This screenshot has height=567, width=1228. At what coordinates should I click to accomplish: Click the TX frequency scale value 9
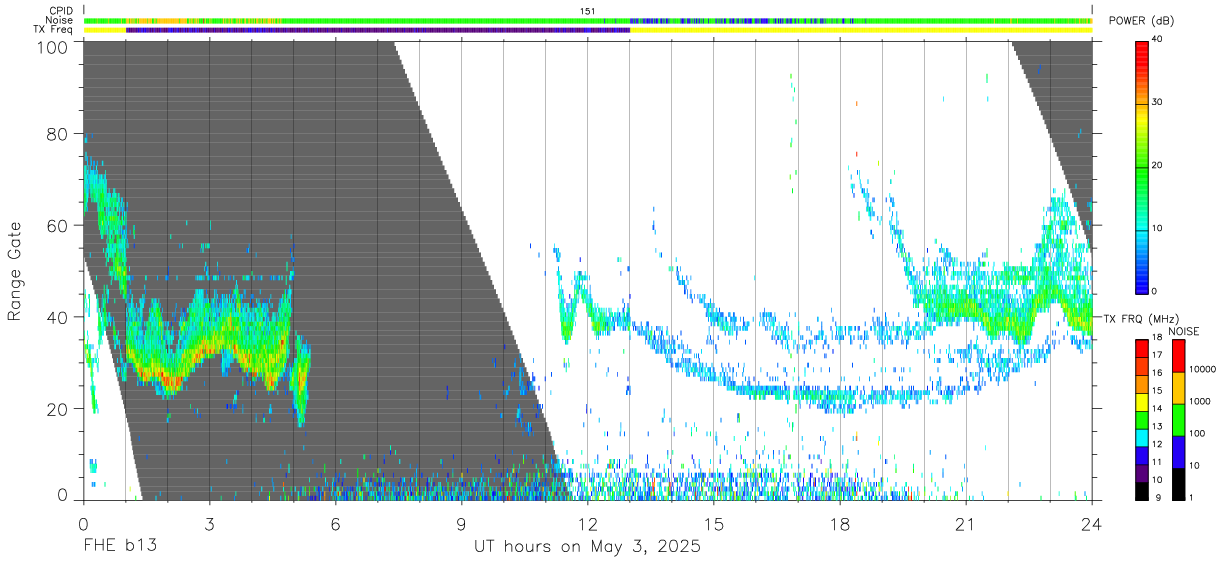(x=1156, y=497)
